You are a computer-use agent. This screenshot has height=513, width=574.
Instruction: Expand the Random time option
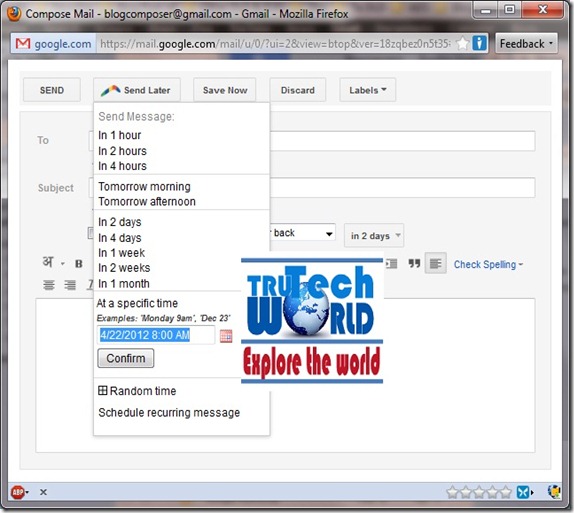pos(137,391)
